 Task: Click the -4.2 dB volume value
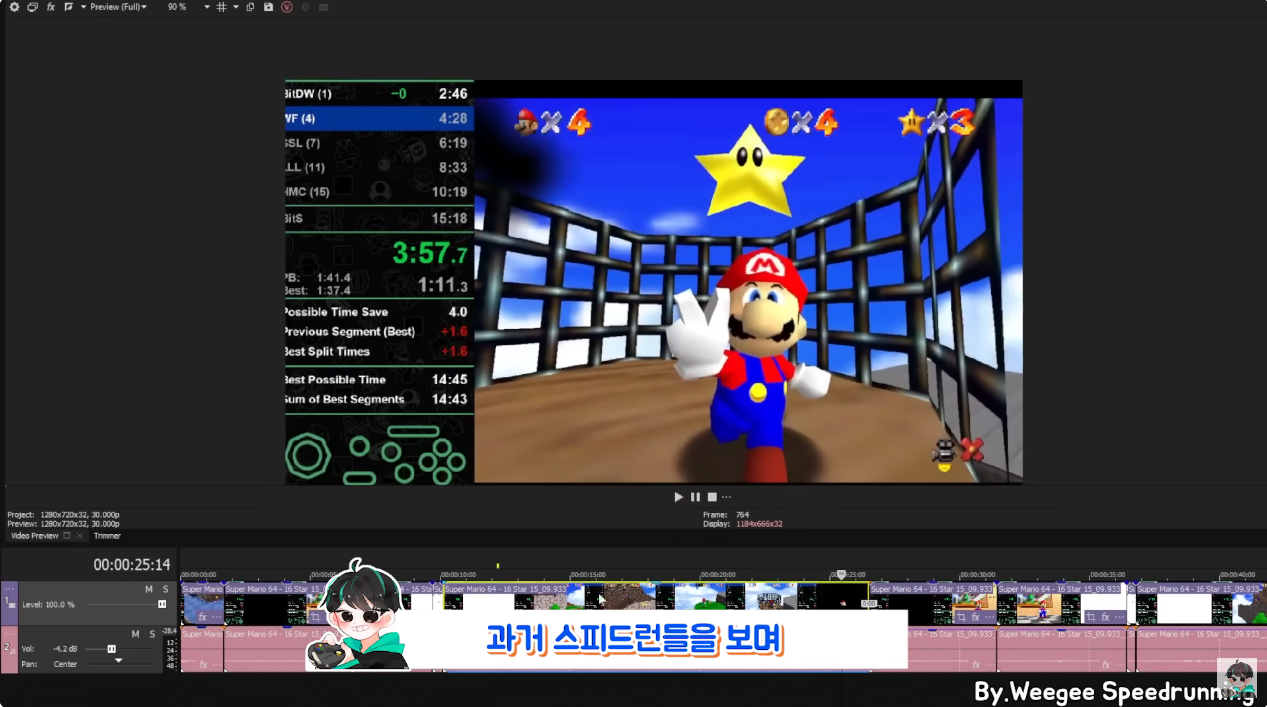(65, 649)
